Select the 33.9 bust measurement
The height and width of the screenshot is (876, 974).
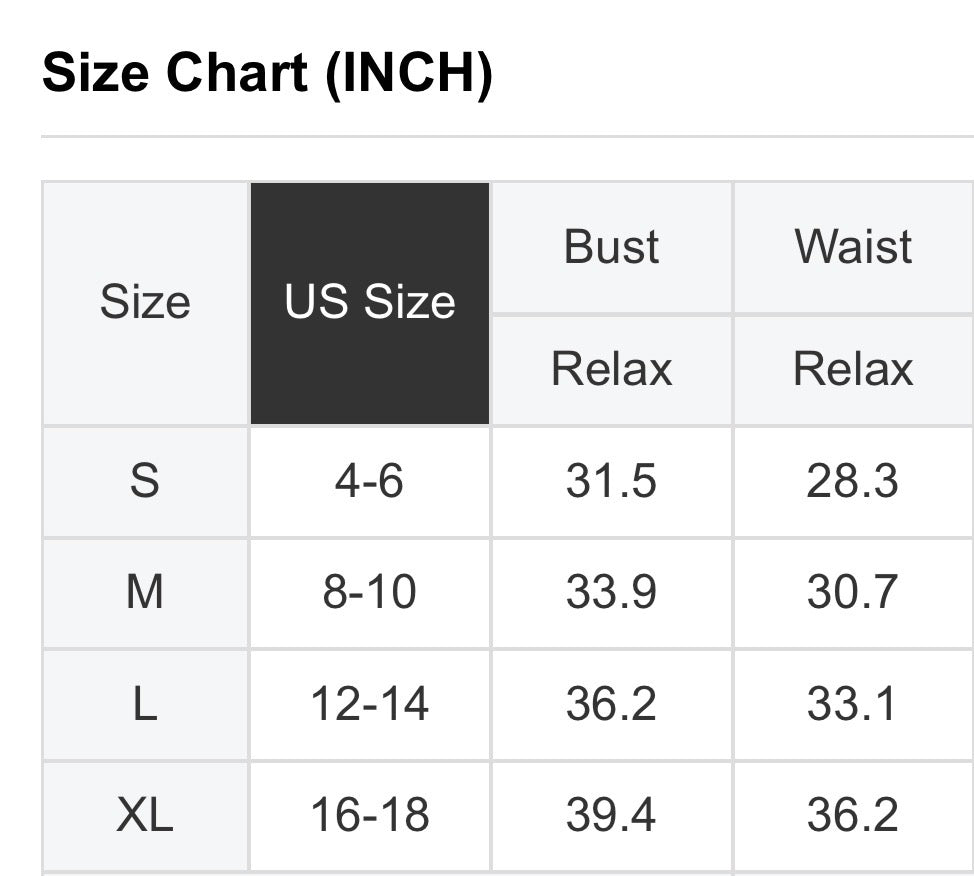click(611, 593)
